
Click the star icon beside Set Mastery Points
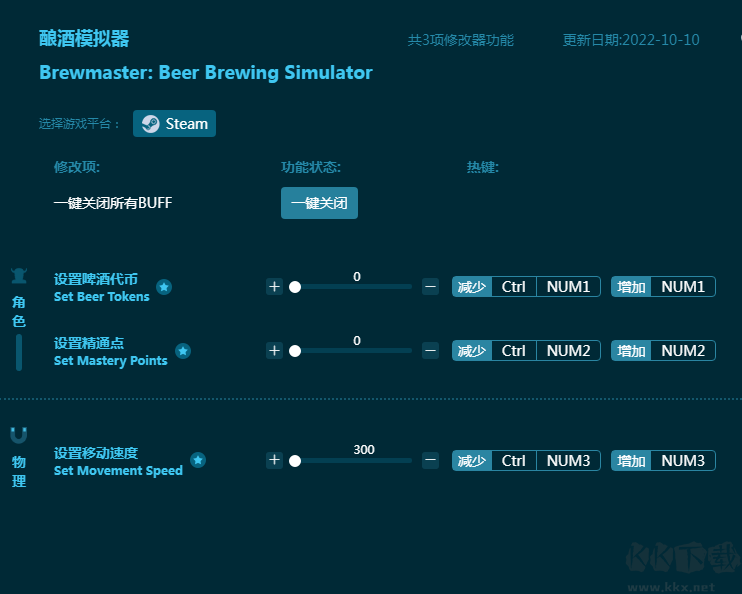[183, 351]
